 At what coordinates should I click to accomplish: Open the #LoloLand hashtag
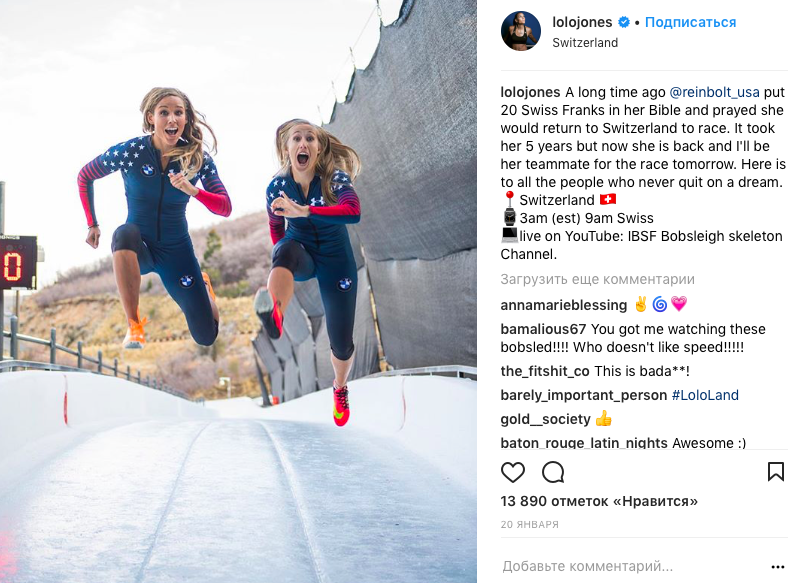click(x=705, y=395)
